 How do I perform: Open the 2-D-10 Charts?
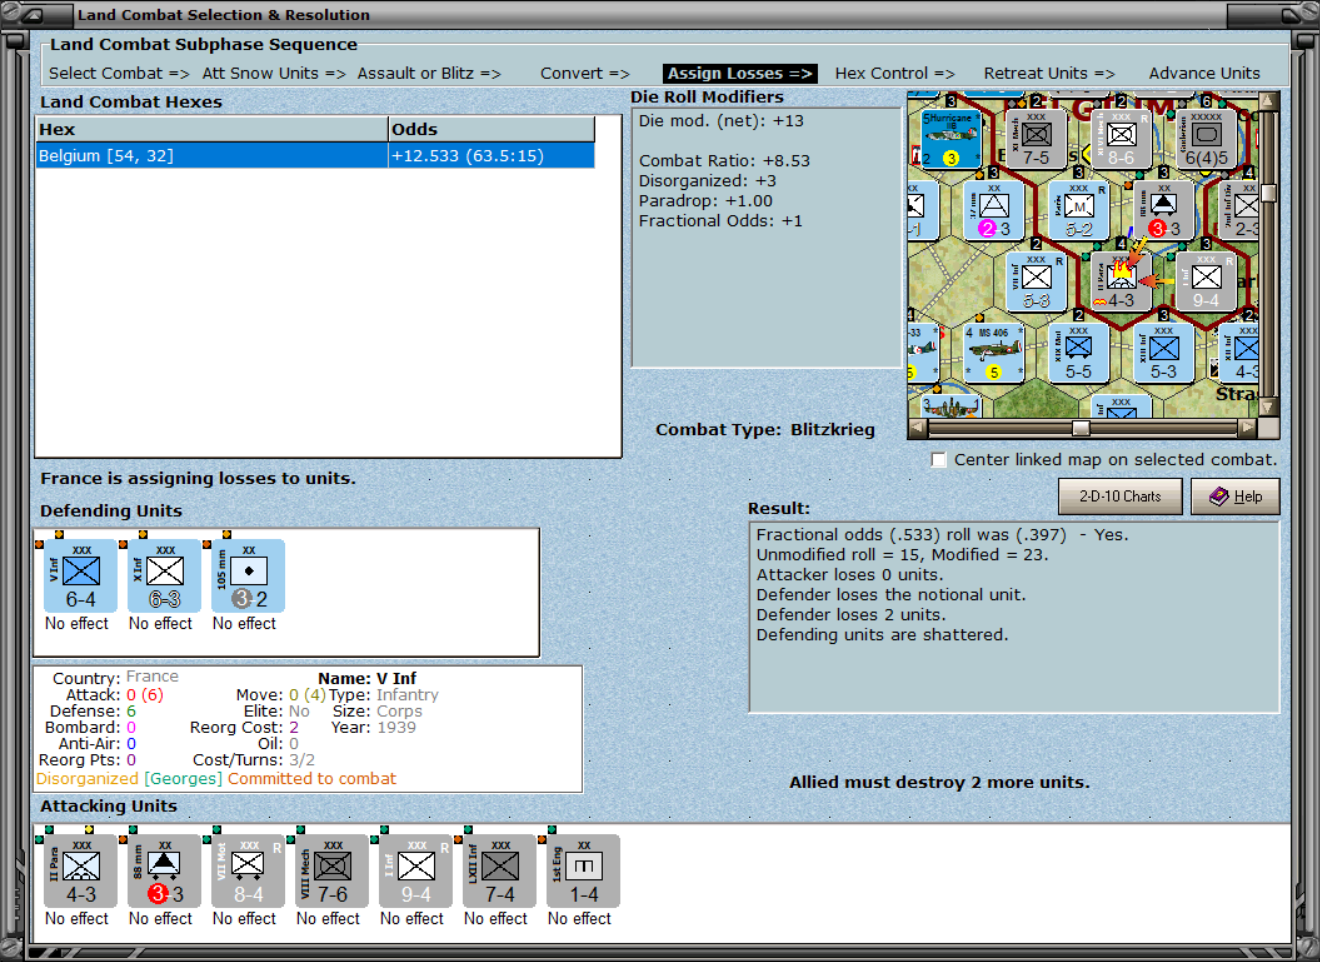(1120, 496)
